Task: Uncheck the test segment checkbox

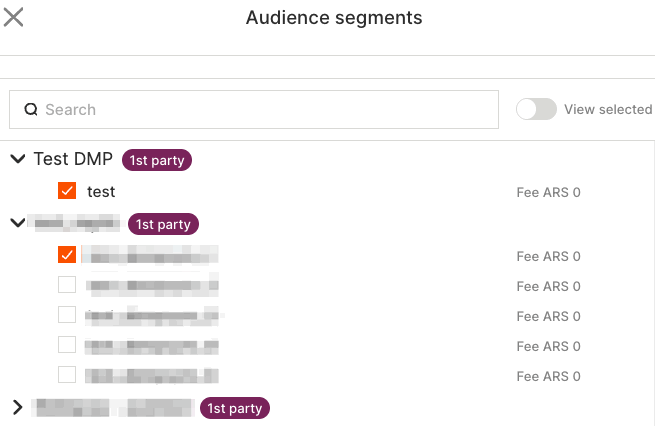Action: pos(67,191)
